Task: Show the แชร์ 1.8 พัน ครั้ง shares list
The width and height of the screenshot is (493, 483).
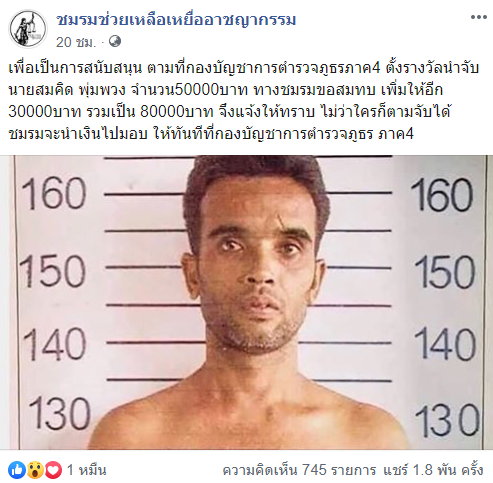Action: click(x=433, y=470)
